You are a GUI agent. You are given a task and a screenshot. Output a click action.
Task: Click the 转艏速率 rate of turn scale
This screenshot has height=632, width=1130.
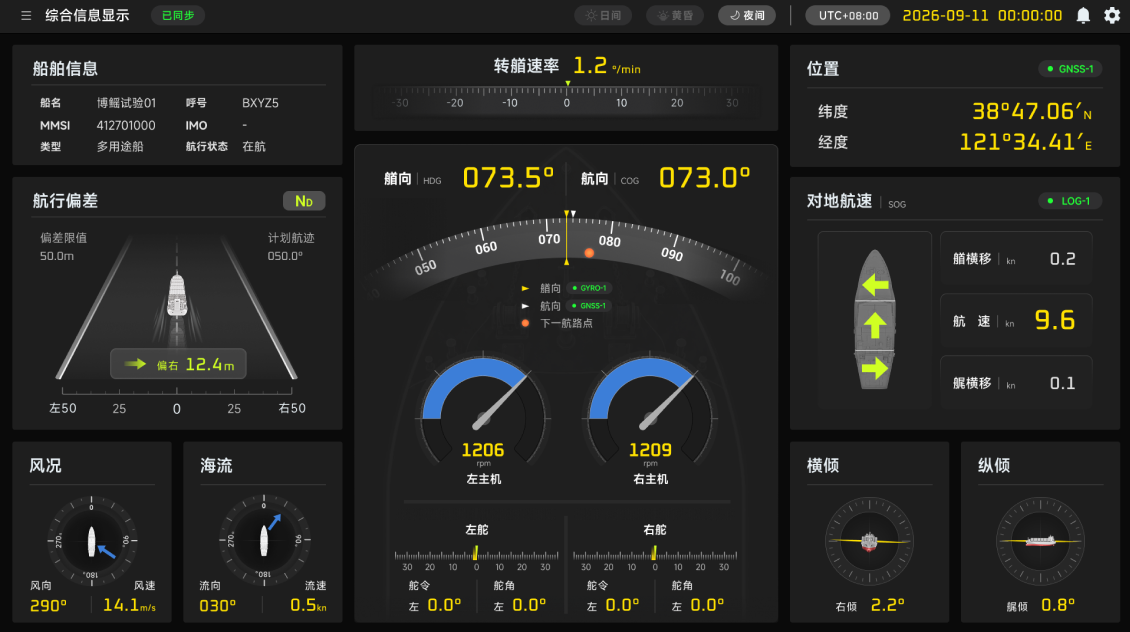[566, 97]
